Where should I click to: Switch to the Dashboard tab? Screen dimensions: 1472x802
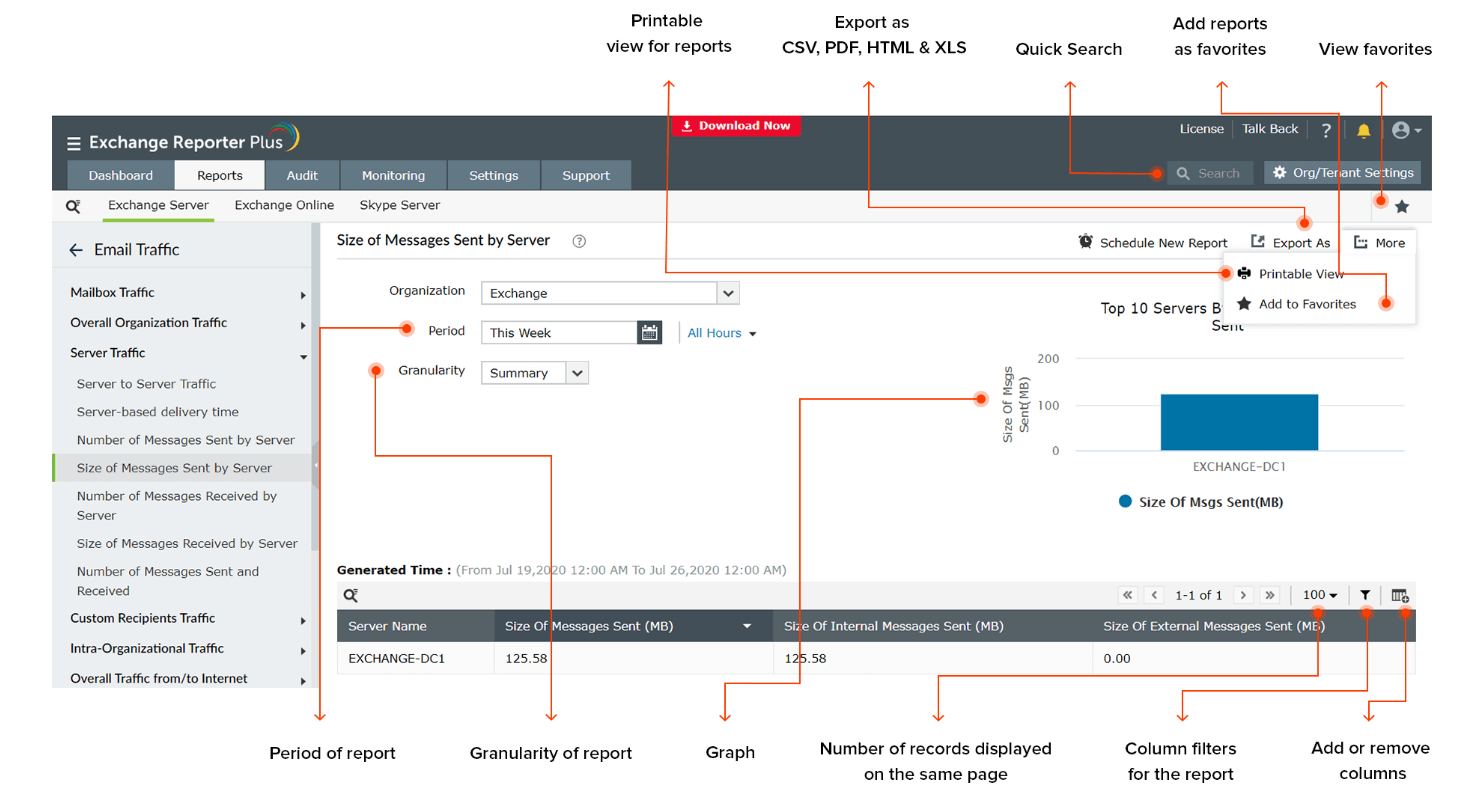[x=121, y=175]
